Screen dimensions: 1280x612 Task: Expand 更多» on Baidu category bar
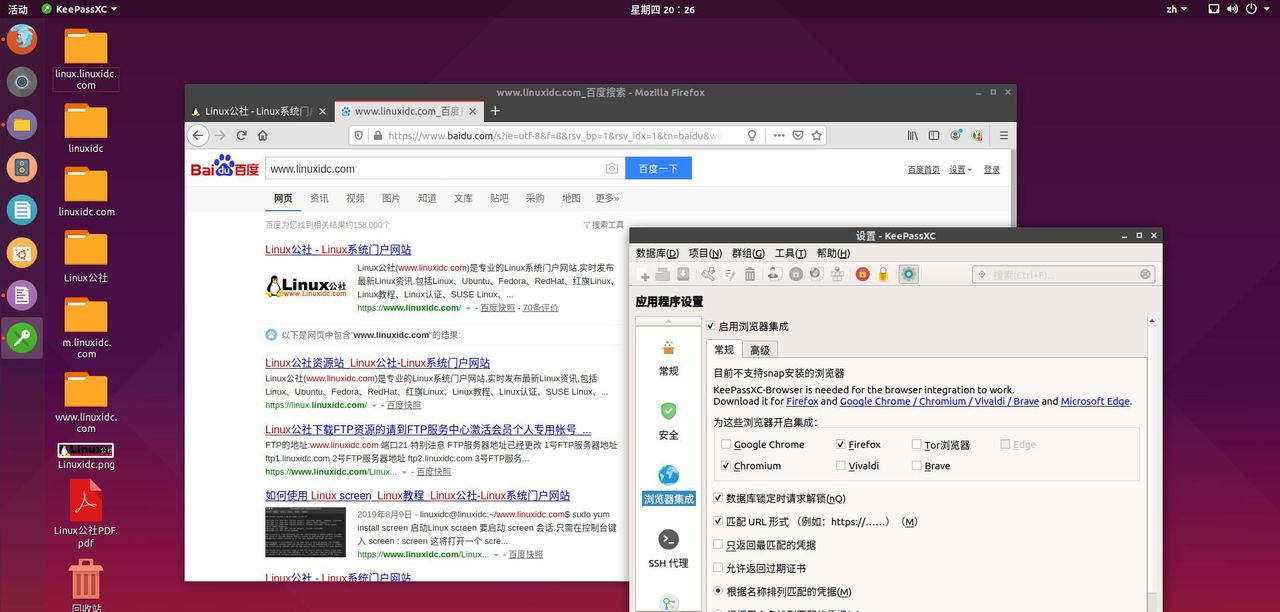pos(607,198)
